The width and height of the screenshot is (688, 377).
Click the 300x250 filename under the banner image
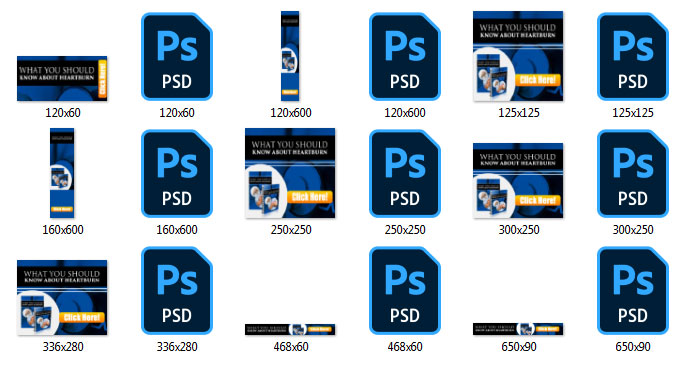(x=519, y=230)
